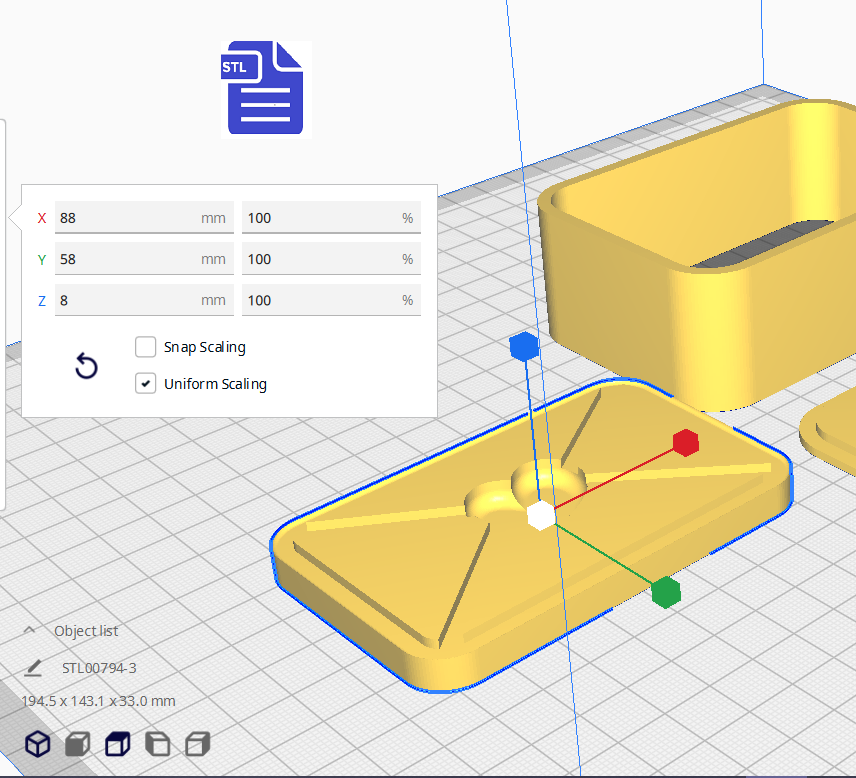
Task: Grab the blue Z-axis scale handle
Action: [x=524, y=347]
